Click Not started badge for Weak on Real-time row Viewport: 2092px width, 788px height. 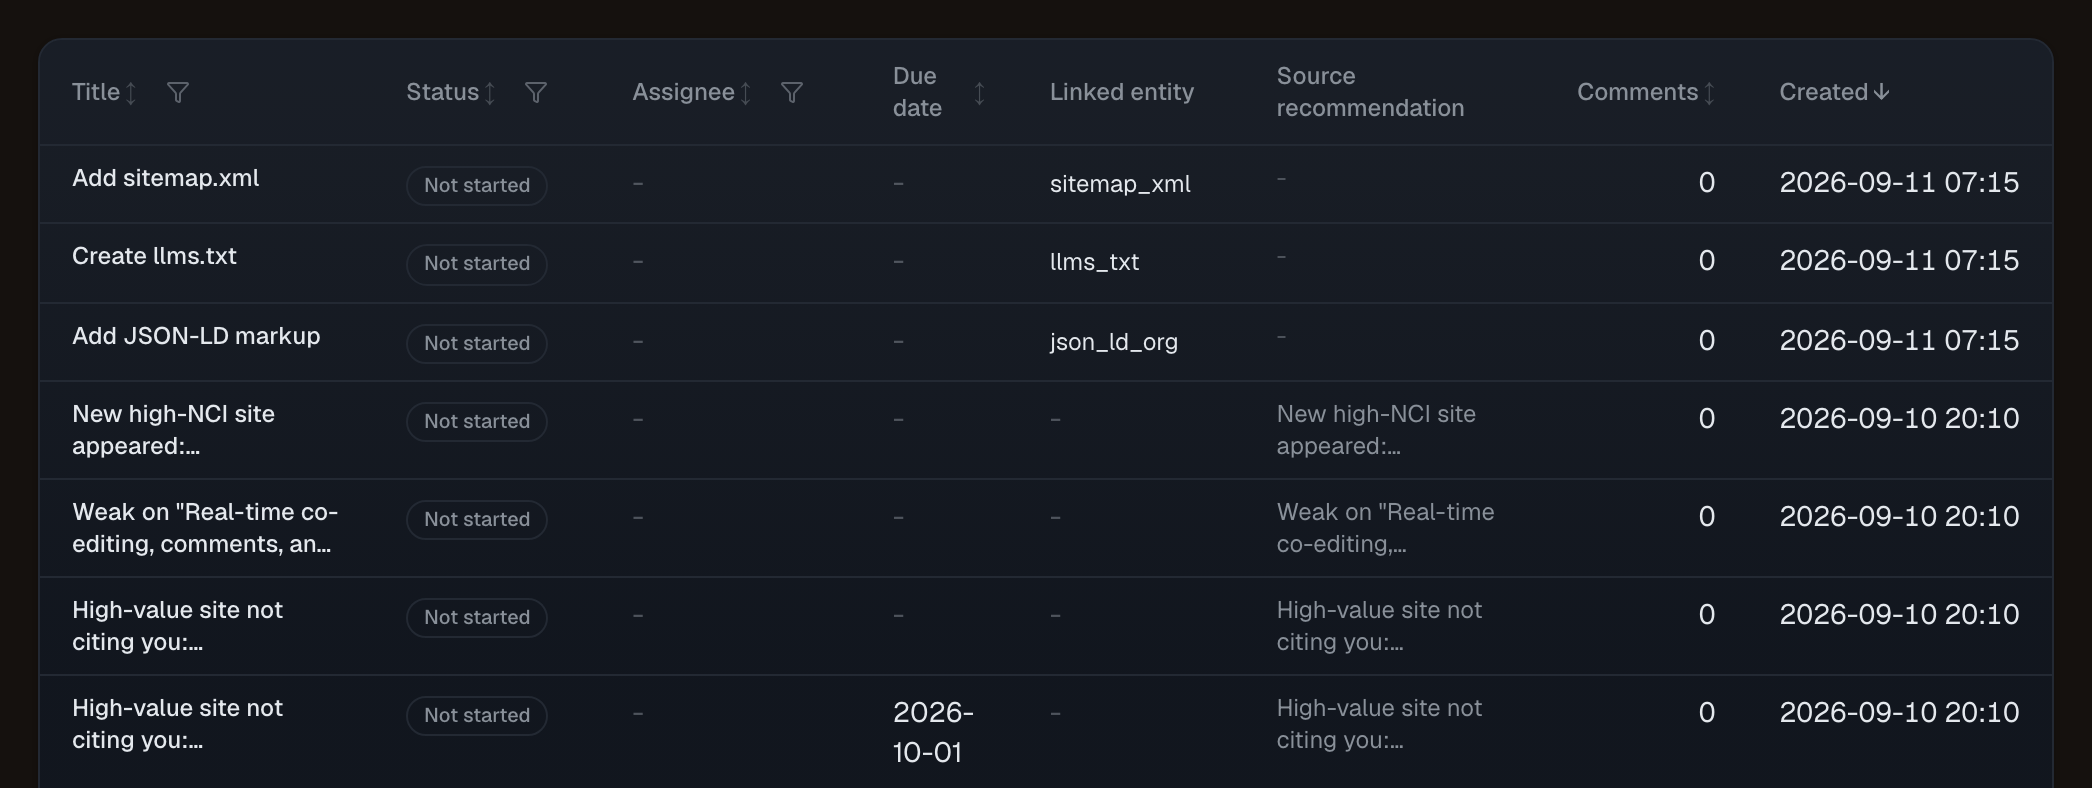tap(477, 519)
